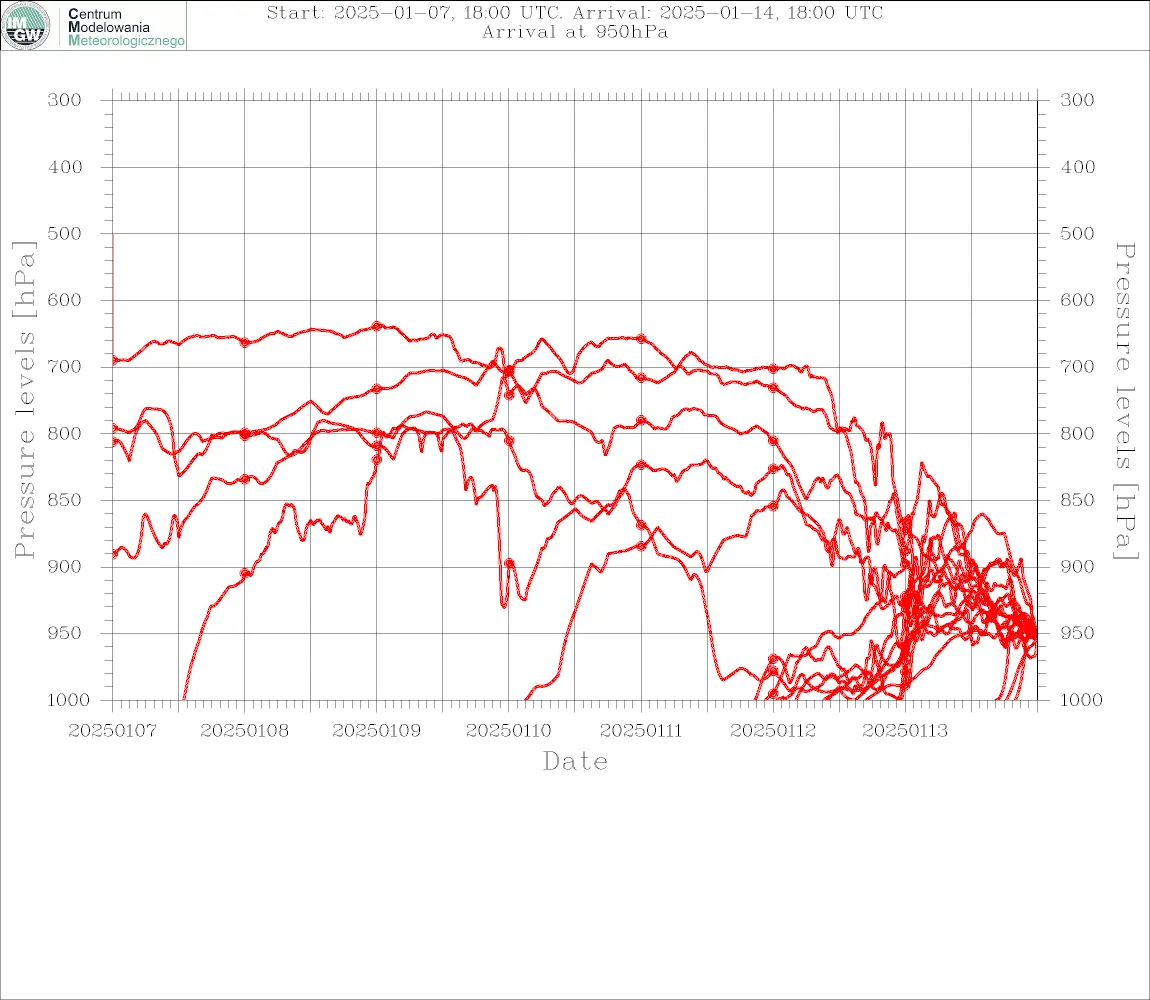Click the left axis value 600
The width and height of the screenshot is (1150, 1000).
click(x=65, y=300)
